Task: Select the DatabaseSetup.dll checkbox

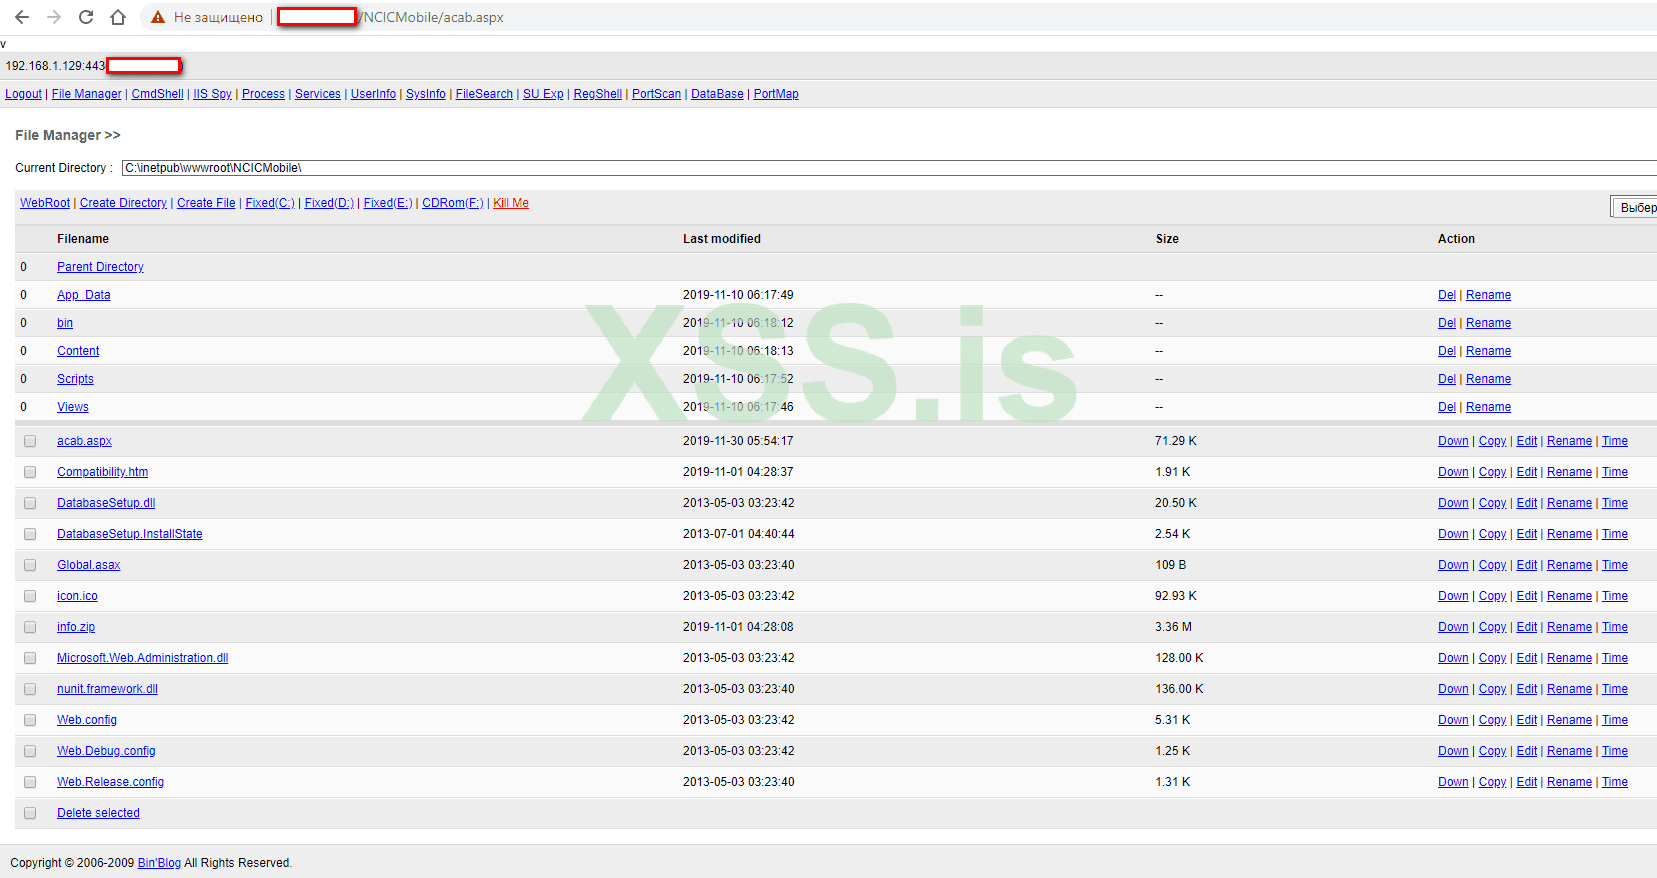Action: coord(30,503)
